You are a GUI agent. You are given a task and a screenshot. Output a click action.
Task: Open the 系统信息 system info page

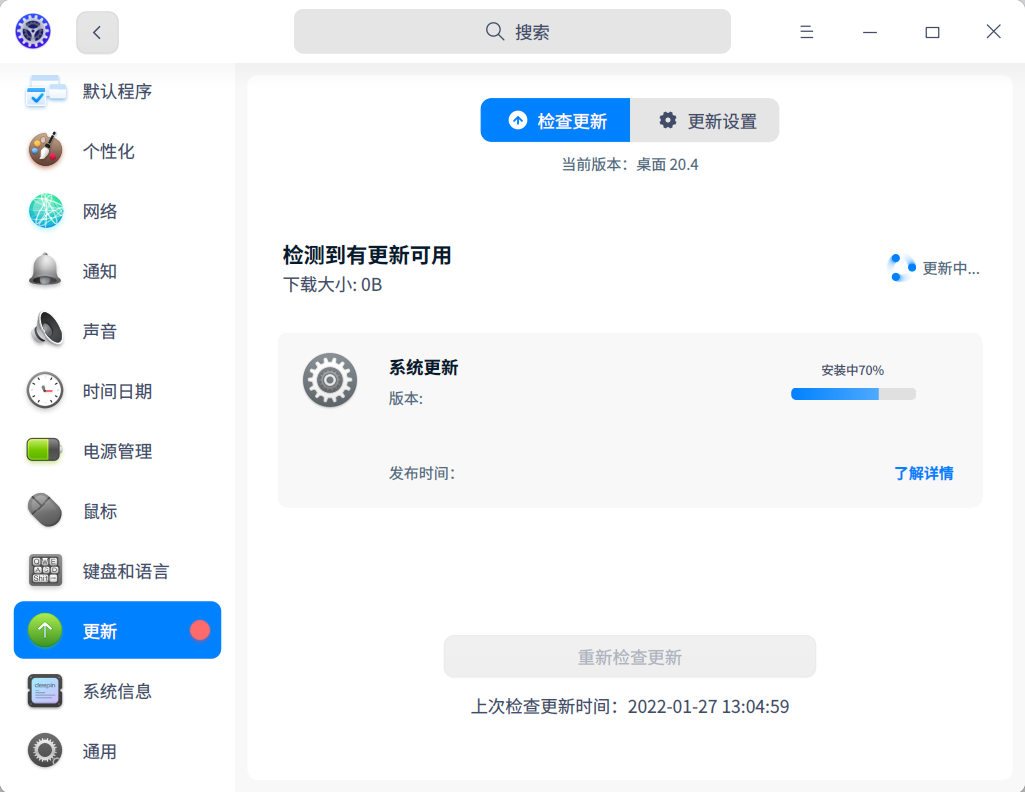click(x=117, y=691)
